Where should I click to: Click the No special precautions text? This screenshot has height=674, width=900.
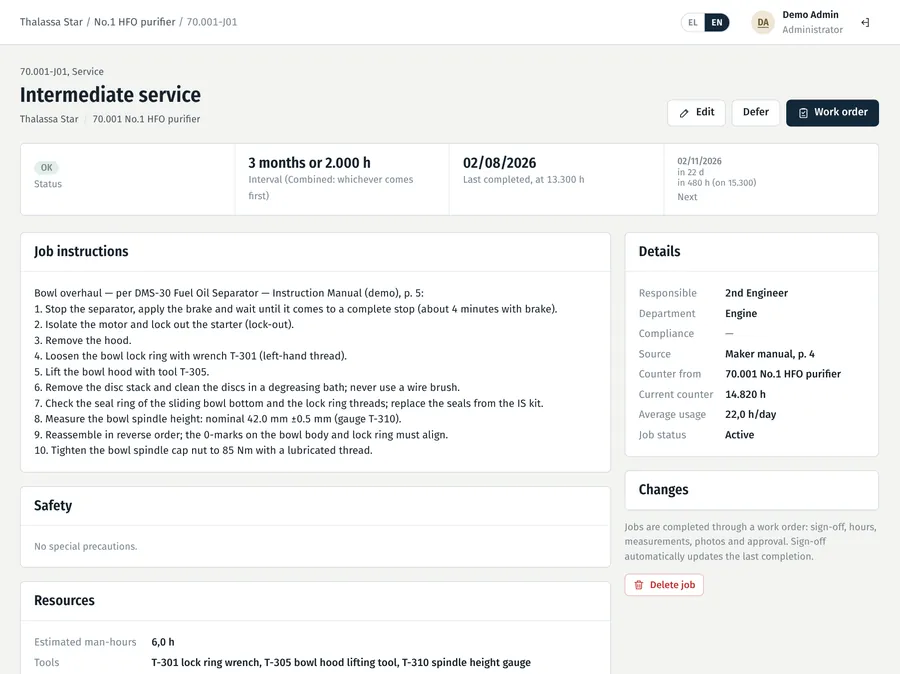(86, 547)
